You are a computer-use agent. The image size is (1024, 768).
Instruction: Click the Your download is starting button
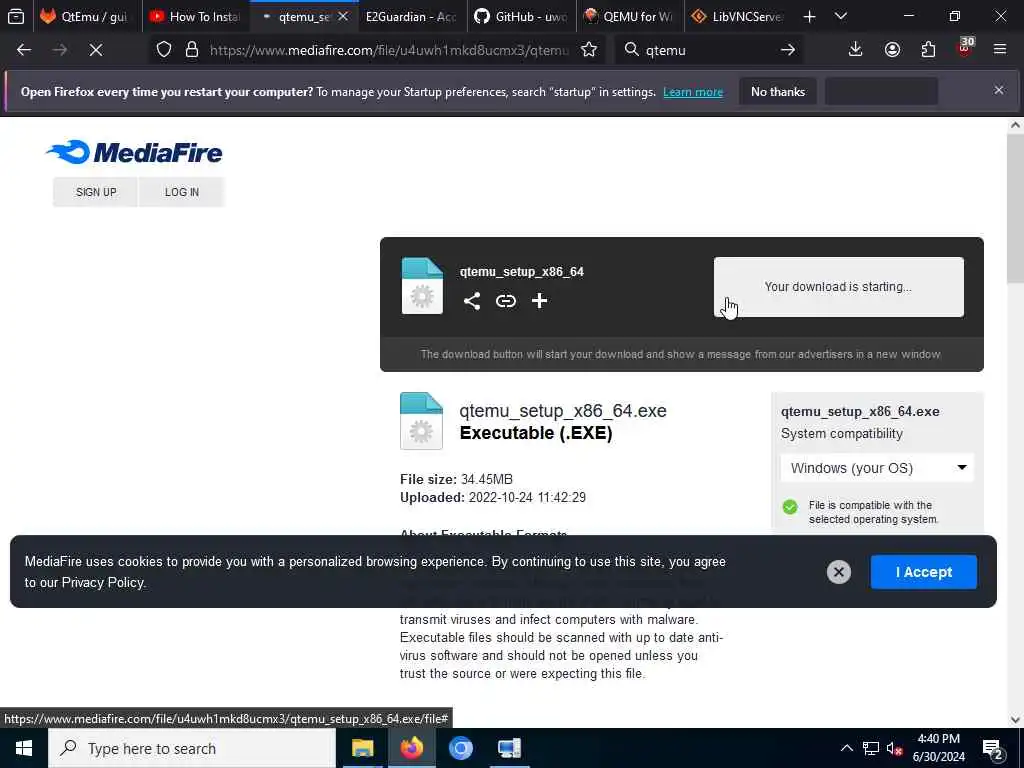pos(839,287)
